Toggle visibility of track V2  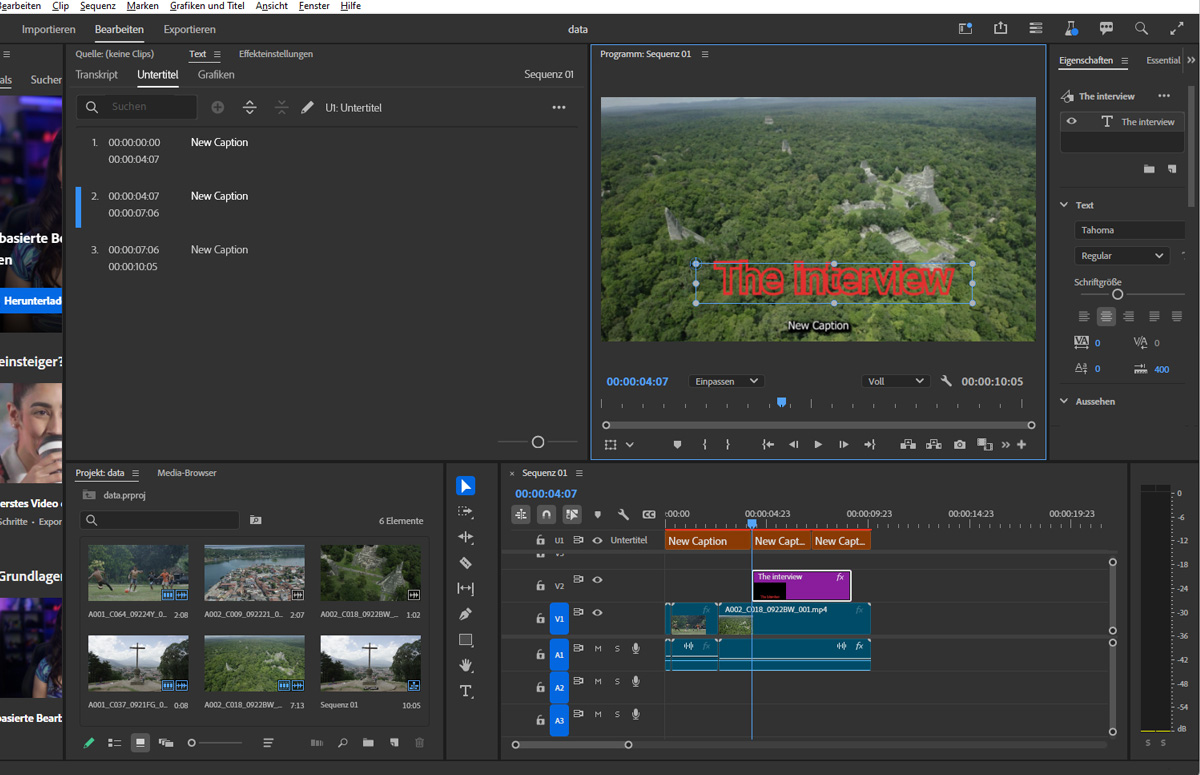pos(597,580)
